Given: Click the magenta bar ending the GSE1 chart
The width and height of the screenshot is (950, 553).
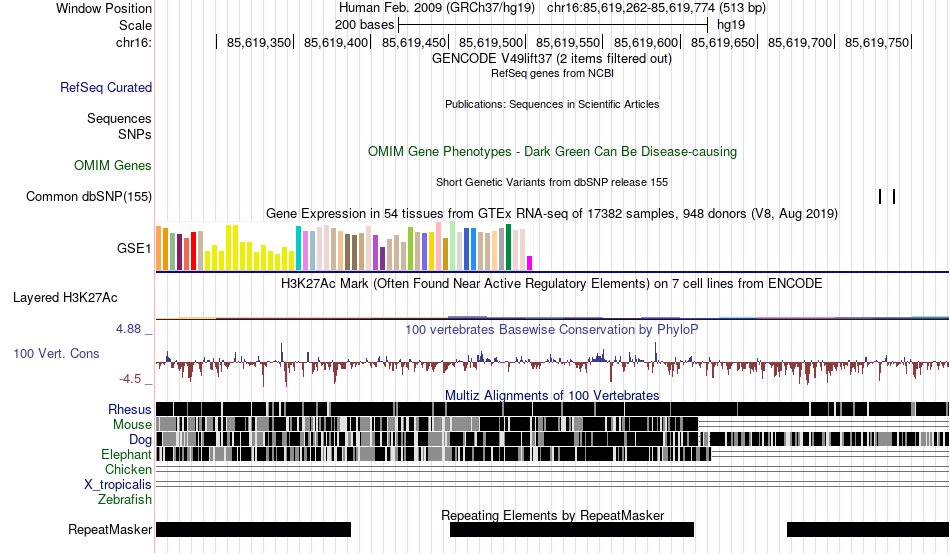Looking at the screenshot, I should [530, 263].
